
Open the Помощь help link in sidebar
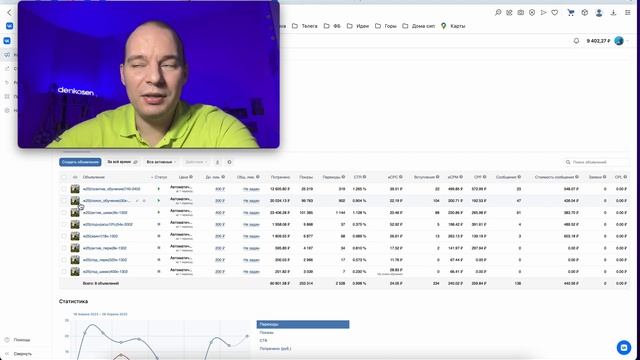click(18, 340)
